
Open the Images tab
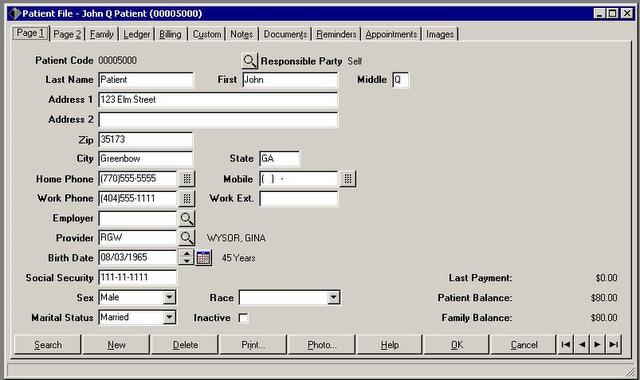click(440, 34)
